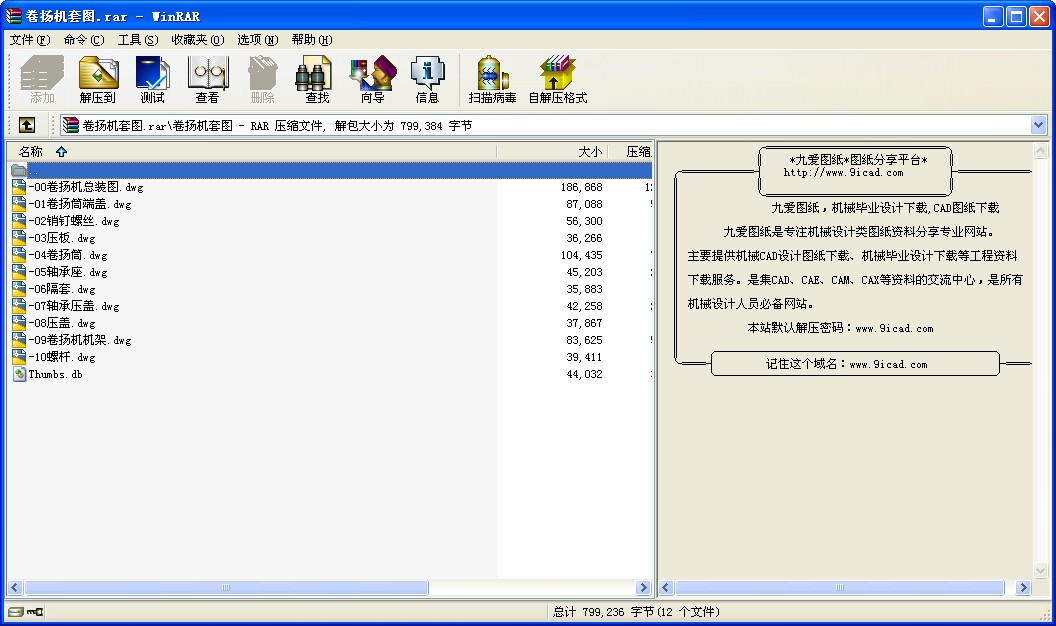Screen dimensions: 1056x626
Task: Sort by Size (大小) column header
Action: 552,151
